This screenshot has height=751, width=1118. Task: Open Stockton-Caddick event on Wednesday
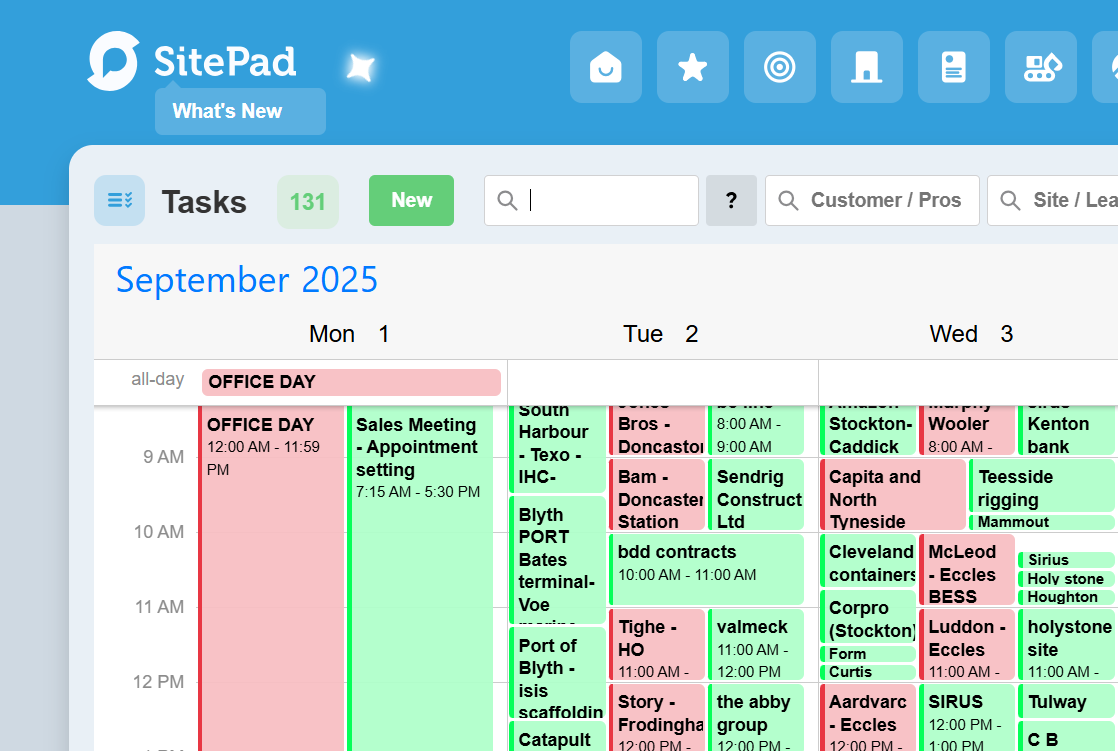coord(868,431)
